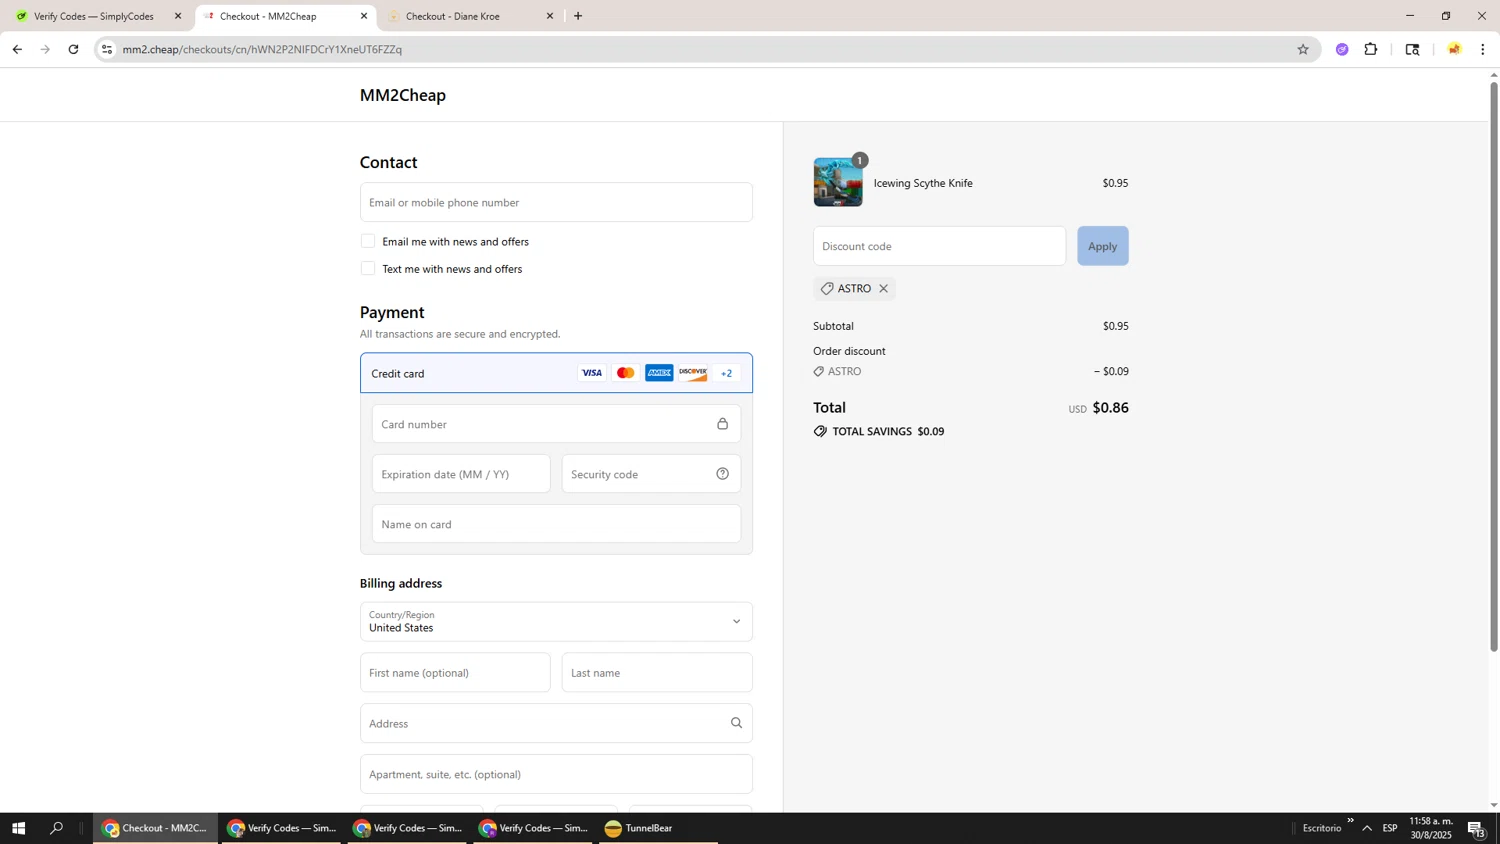This screenshot has width=1500, height=844.
Task: Click the ESP language indicator
Action: 1390,828
